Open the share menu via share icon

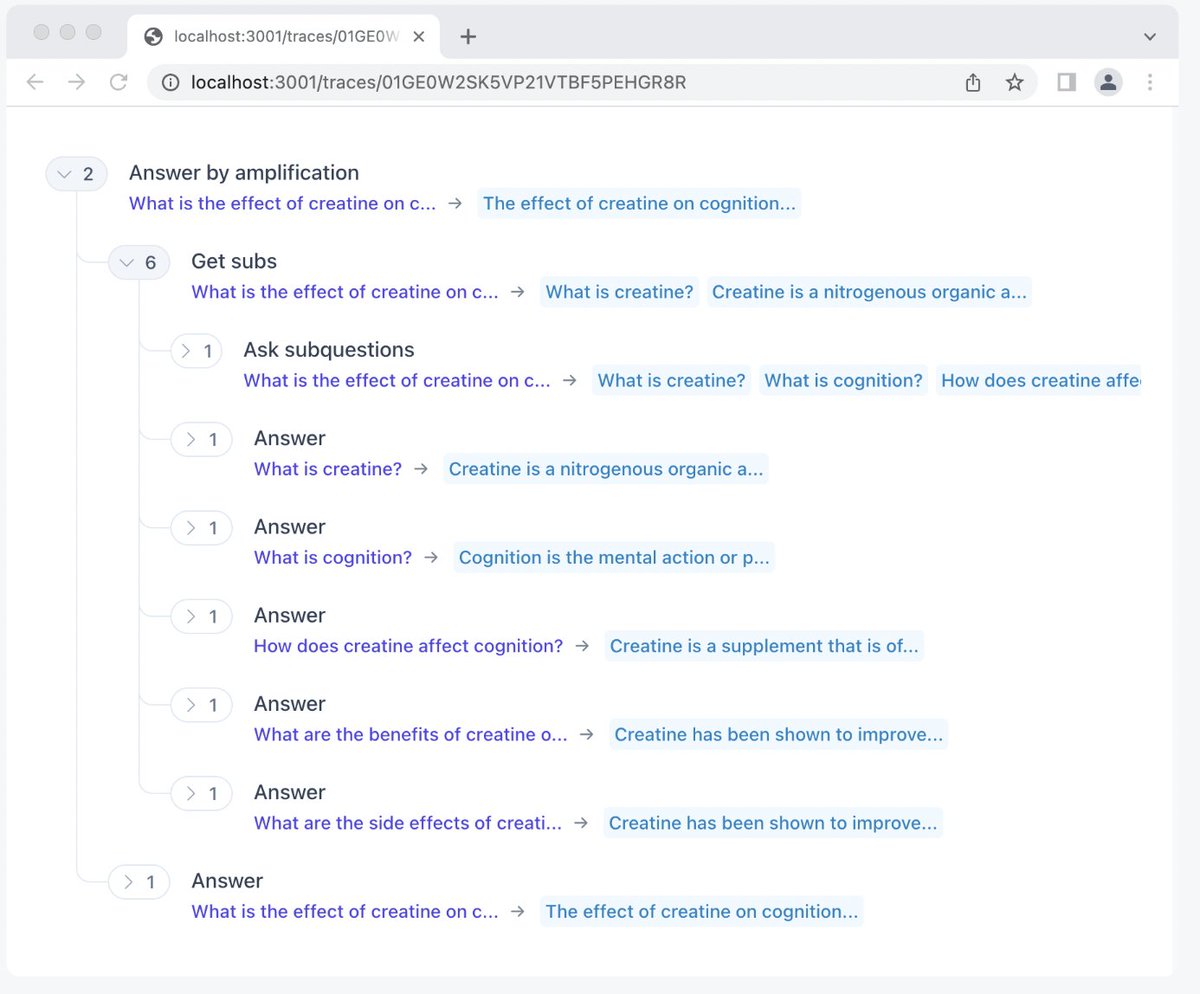pyautogui.click(x=972, y=83)
